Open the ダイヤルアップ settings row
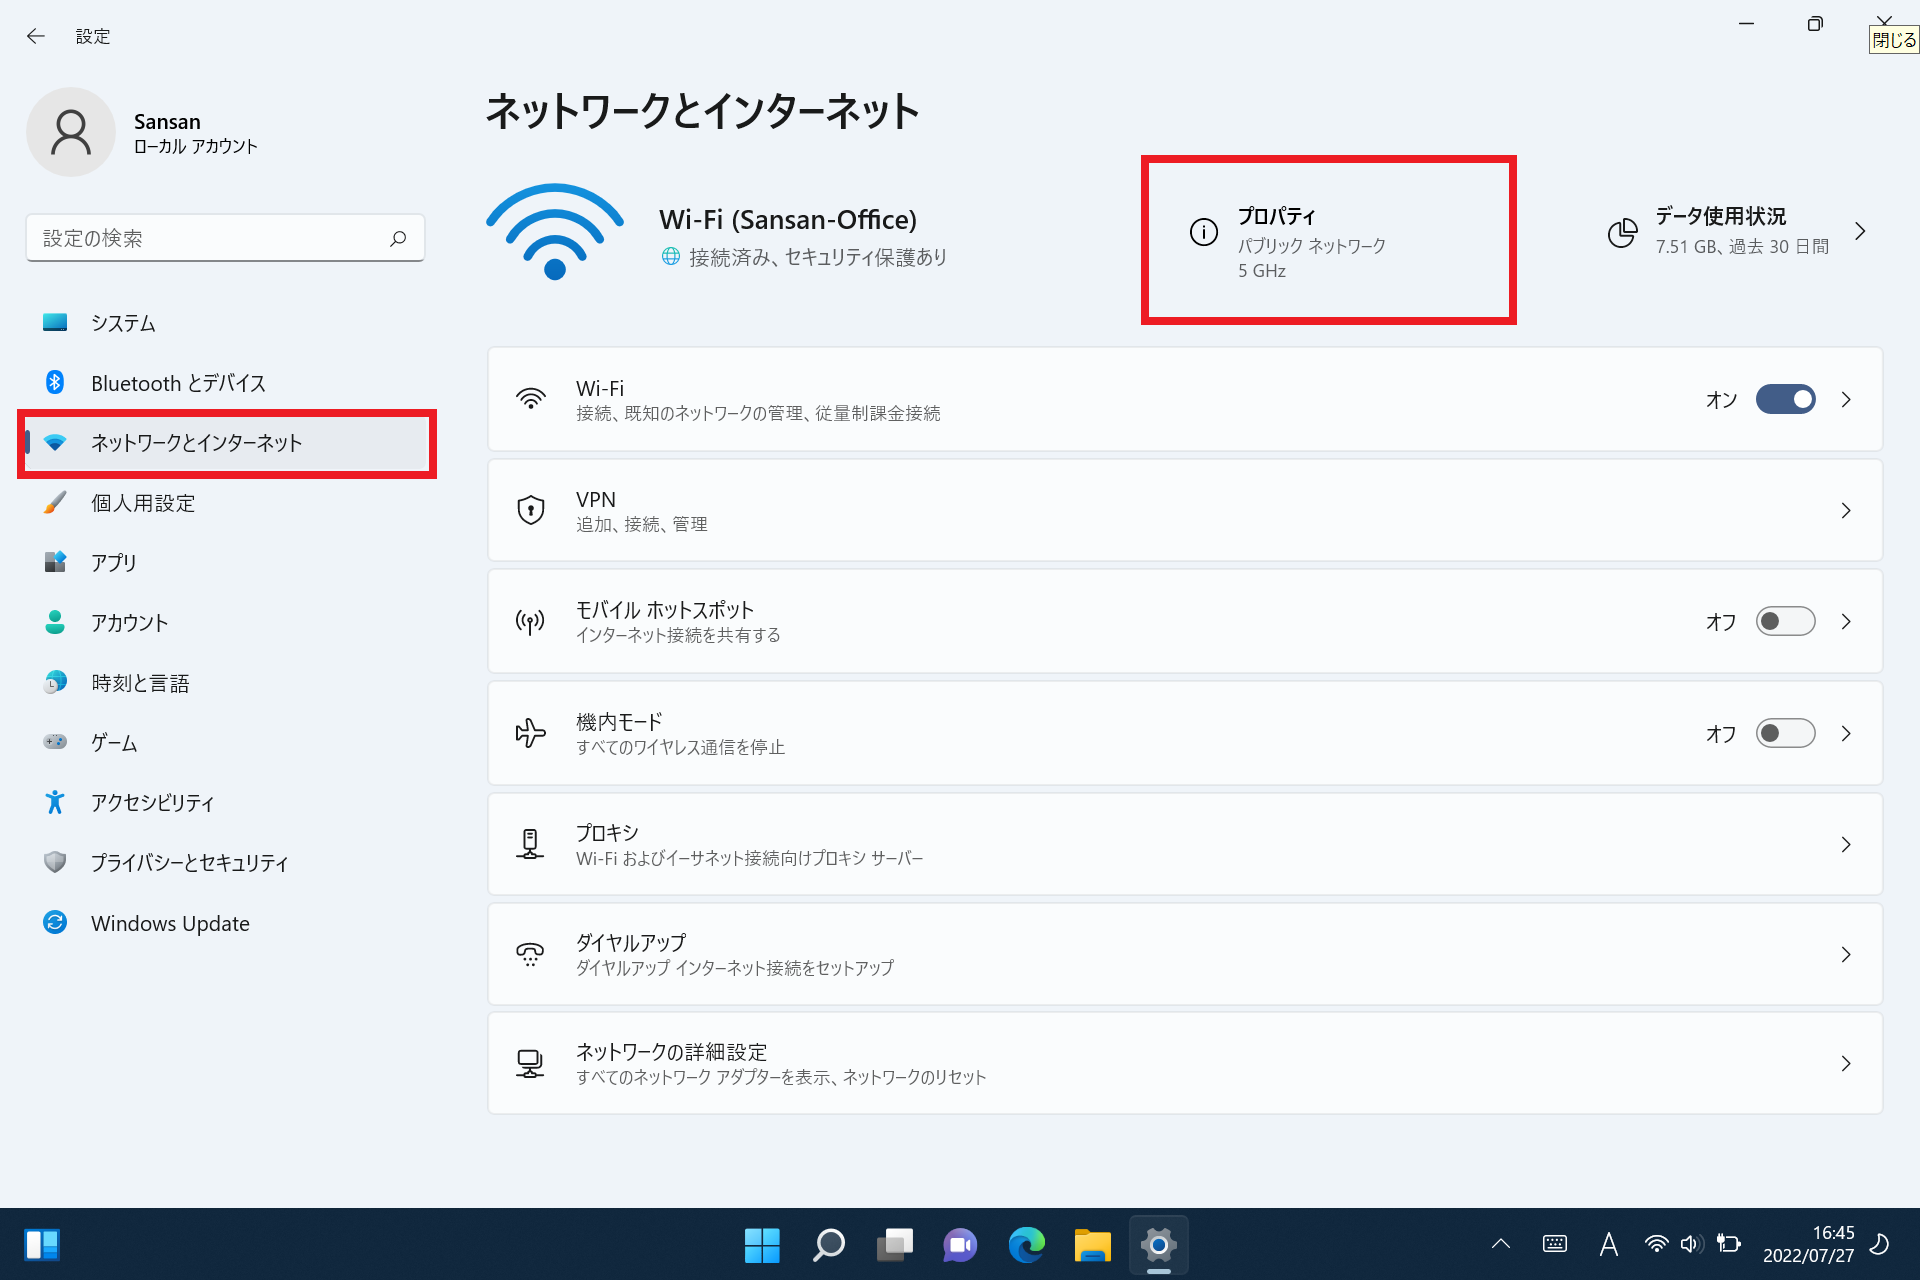Viewport: 1920px width, 1280px height. (1185, 954)
